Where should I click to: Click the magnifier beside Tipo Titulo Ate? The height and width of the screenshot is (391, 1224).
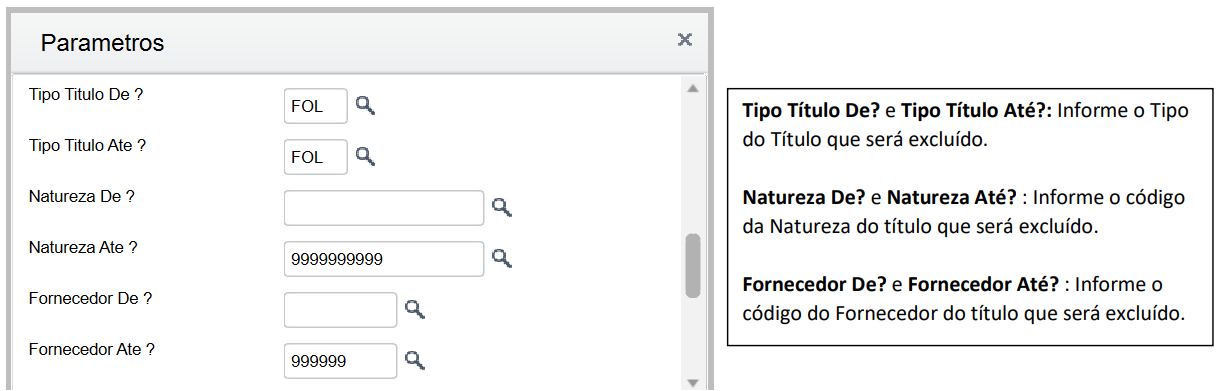point(365,156)
